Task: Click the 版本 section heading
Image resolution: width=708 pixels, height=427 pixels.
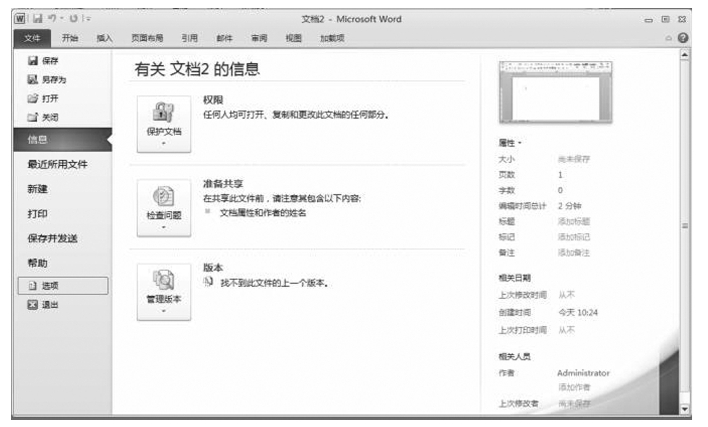Action: pos(213,268)
